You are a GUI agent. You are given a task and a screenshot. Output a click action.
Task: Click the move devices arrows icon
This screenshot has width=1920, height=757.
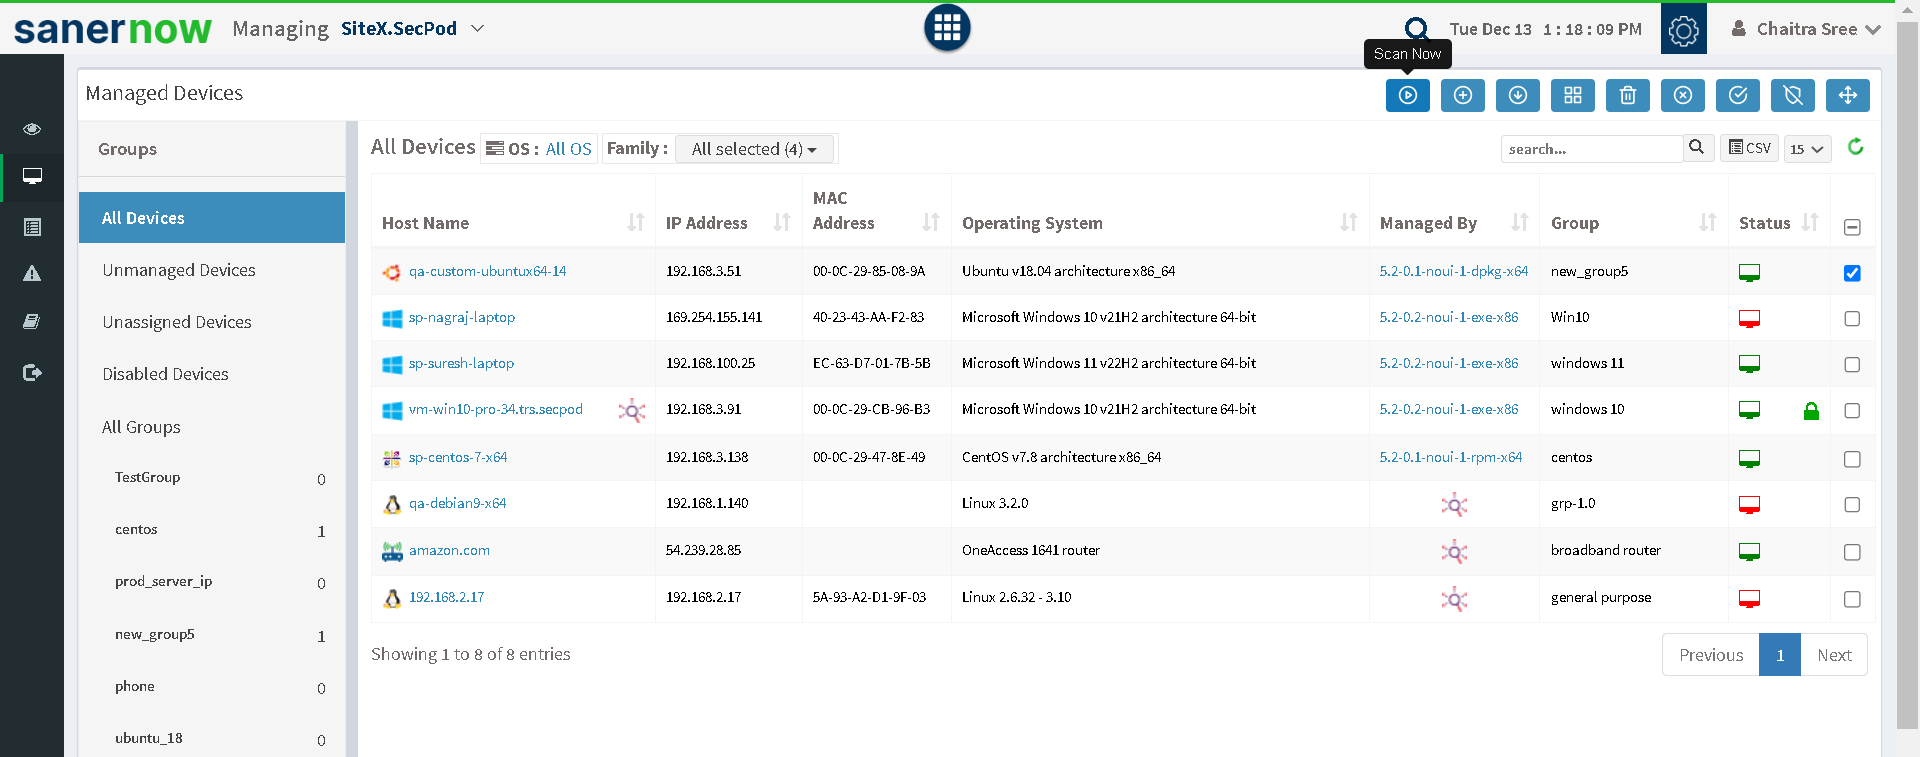tap(1847, 95)
